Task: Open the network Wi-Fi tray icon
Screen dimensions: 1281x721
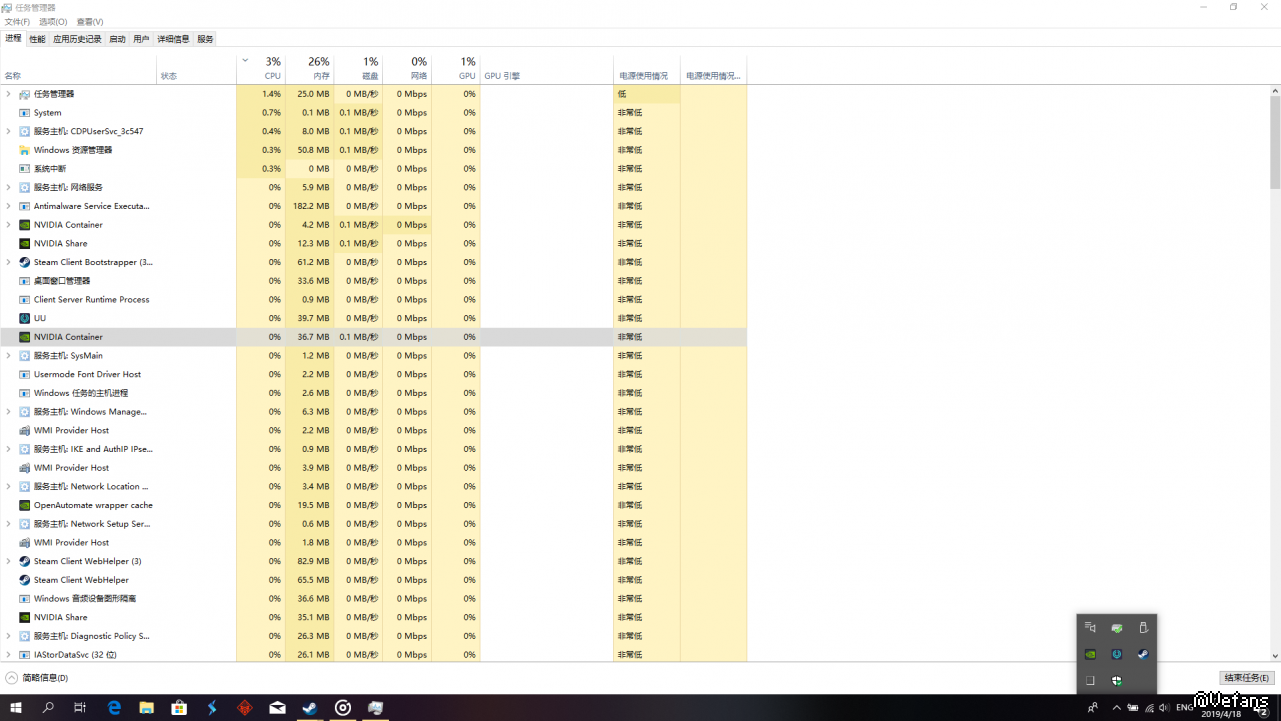Action: coord(1149,708)
